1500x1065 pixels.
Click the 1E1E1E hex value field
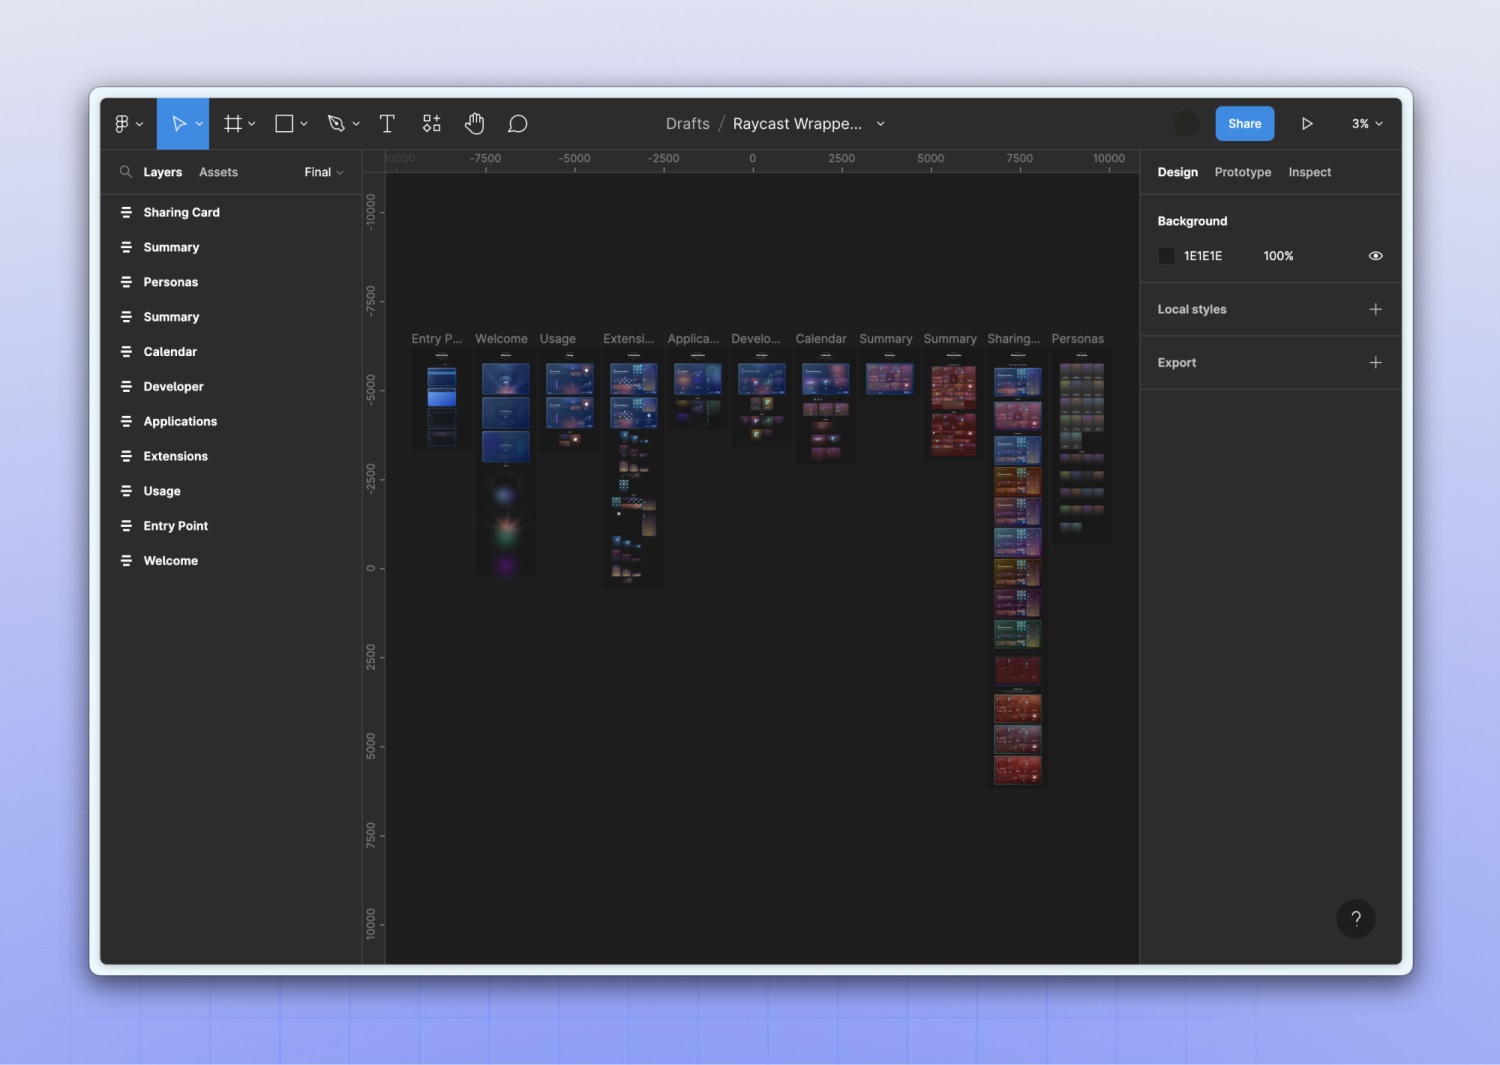point(1203,256)
